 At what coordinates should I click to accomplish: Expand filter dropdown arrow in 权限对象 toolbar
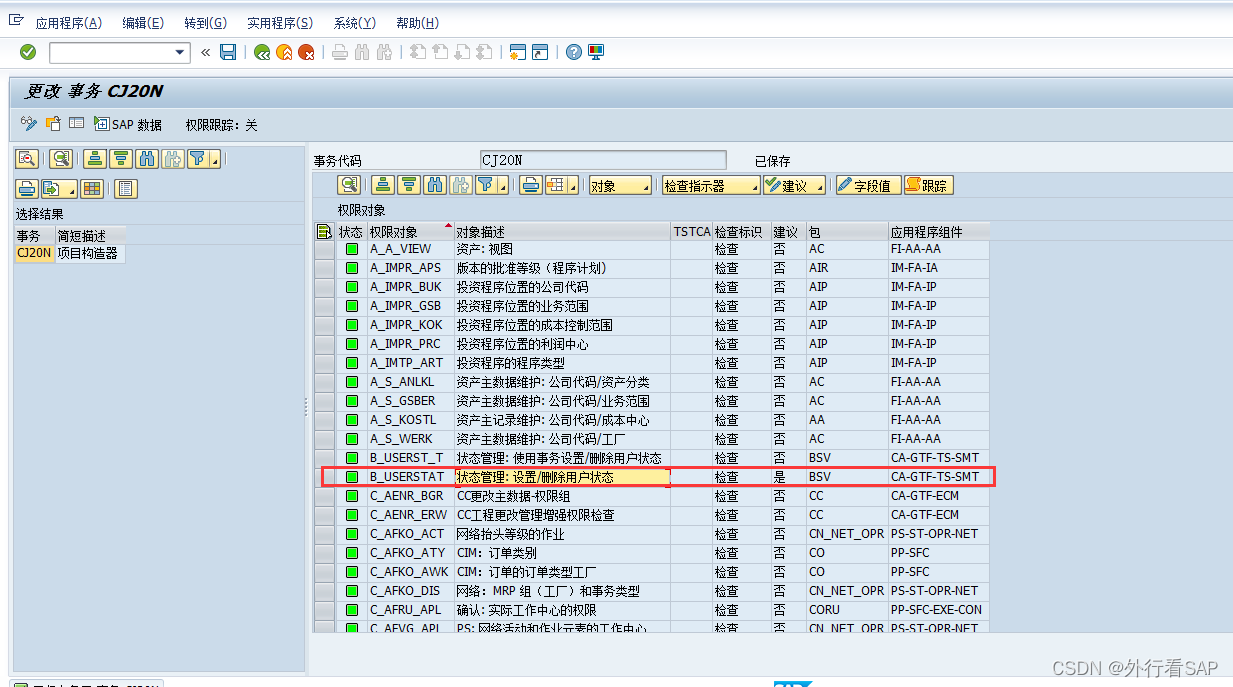click(x=502, y=185)
